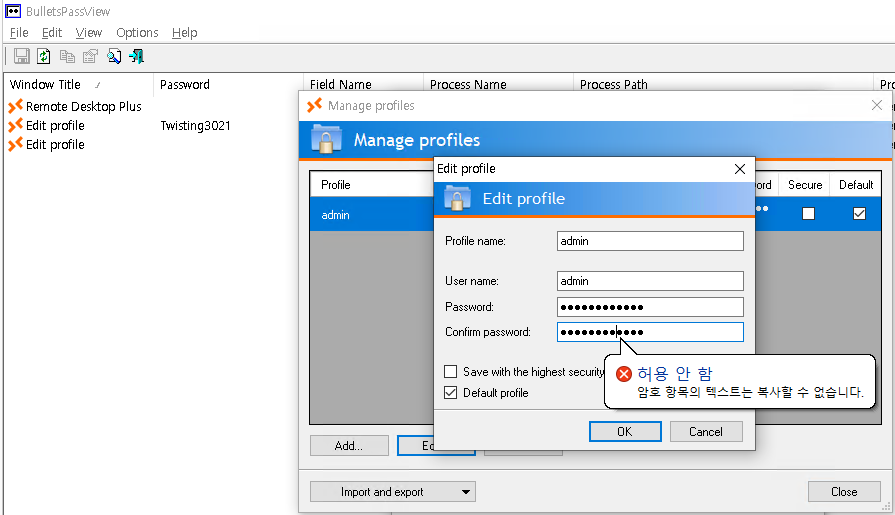Open the Help menu
This screenshot has width=895, height=515.
(184, 33)
